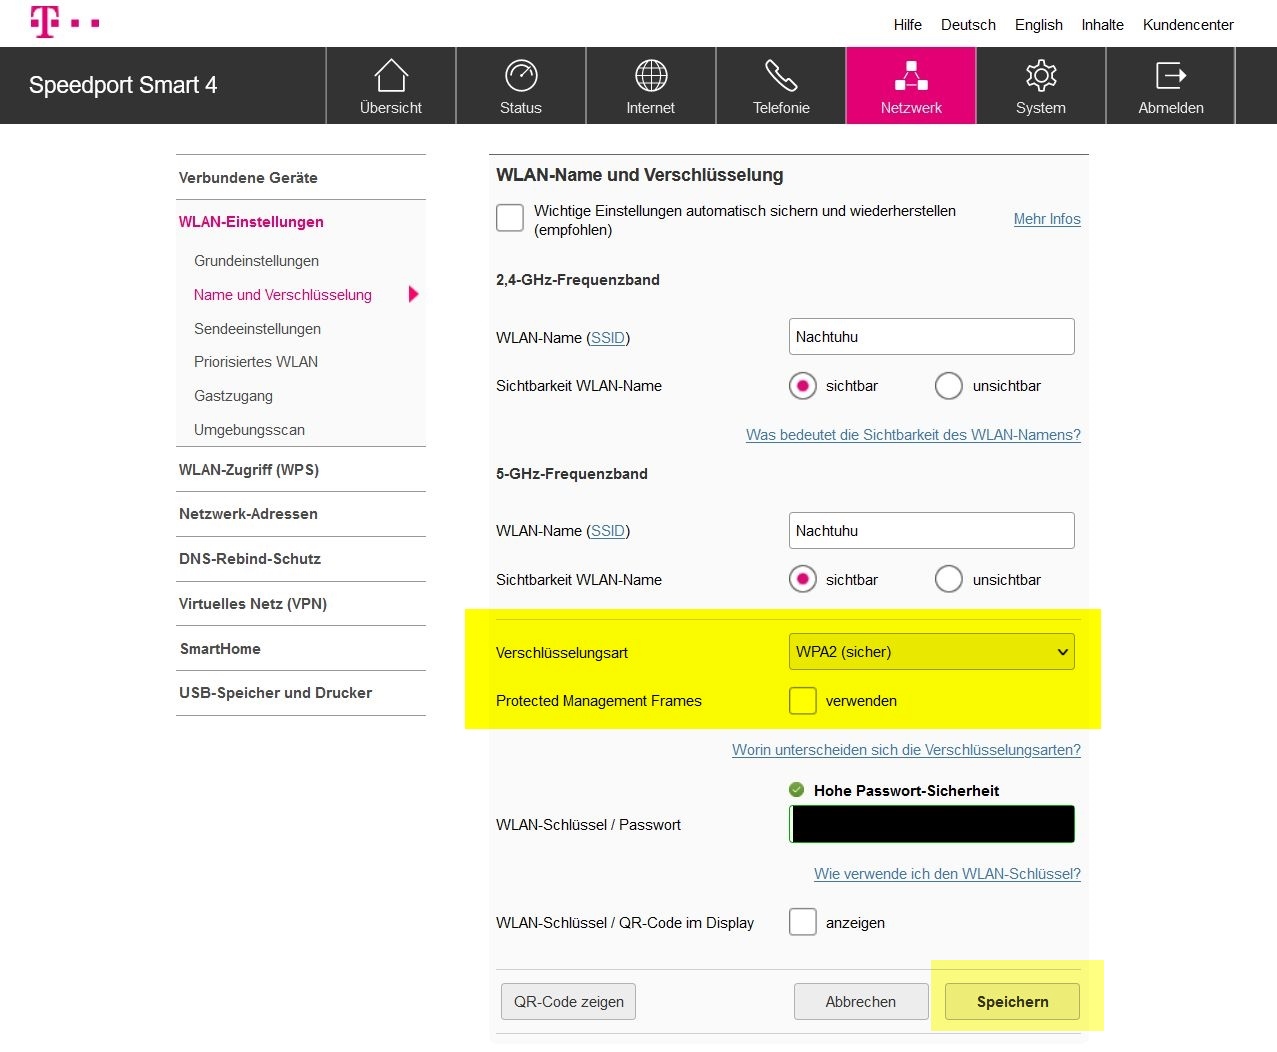Screen dimensions: 1277x1052
Task: Open the Status gauge icon
Action: [x=521, y=76]
